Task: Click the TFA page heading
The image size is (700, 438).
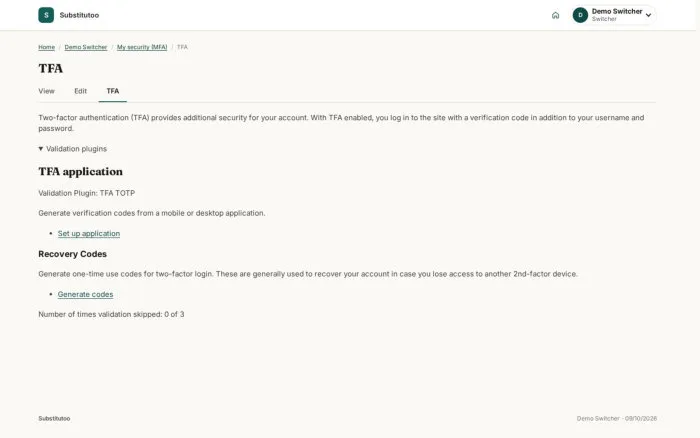Action: 50,68
